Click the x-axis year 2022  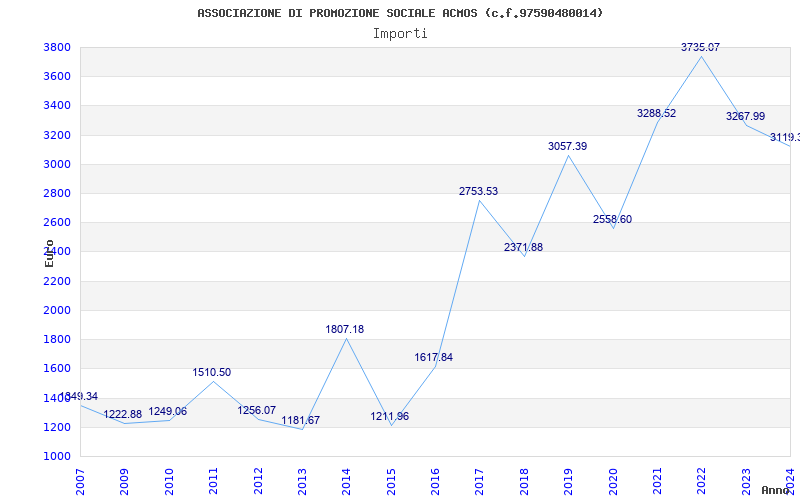tap(702, 482)
